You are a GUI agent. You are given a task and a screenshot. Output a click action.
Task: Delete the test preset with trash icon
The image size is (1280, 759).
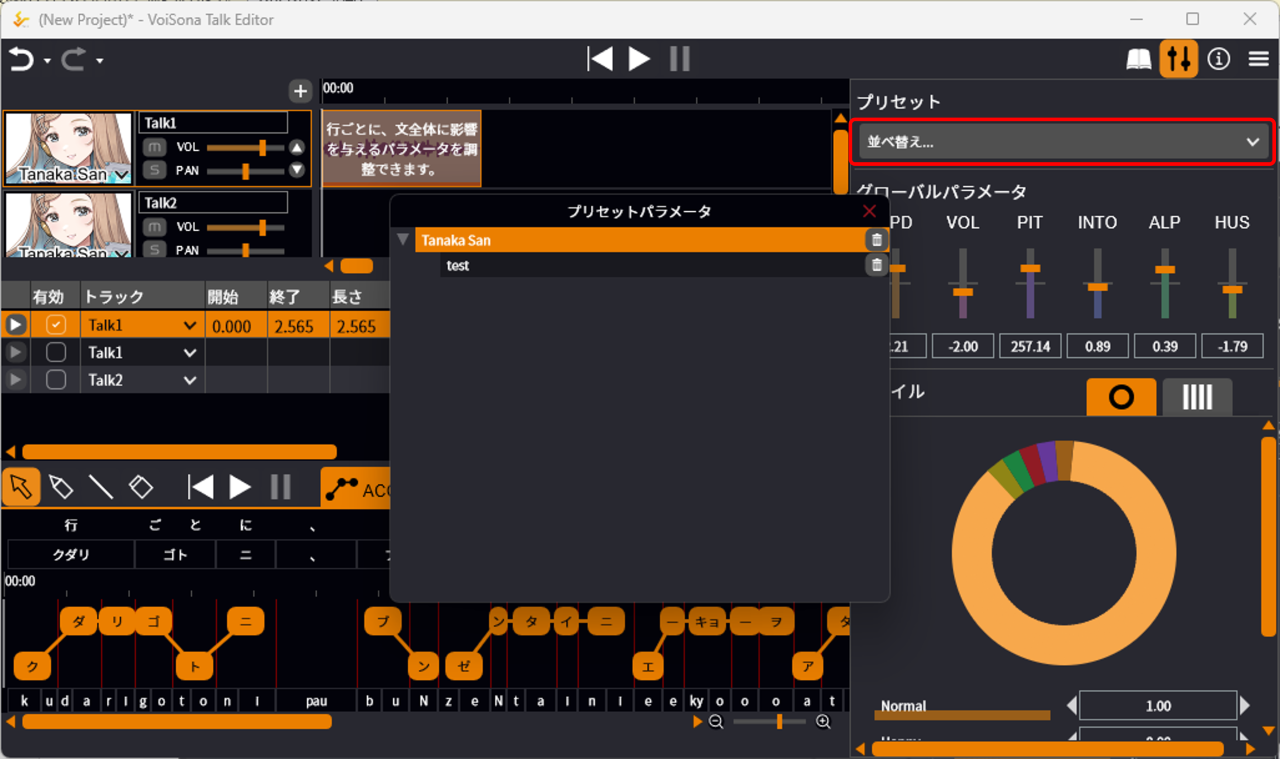(876, 265)
